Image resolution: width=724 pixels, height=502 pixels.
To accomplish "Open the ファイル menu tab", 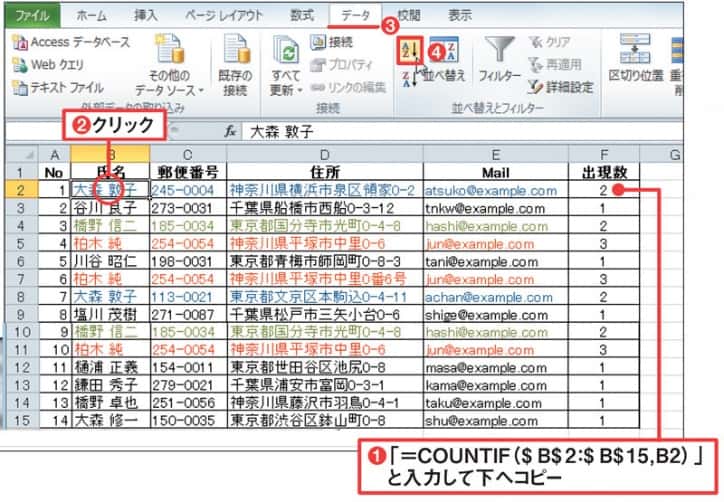I will click(x=29, y=15).
